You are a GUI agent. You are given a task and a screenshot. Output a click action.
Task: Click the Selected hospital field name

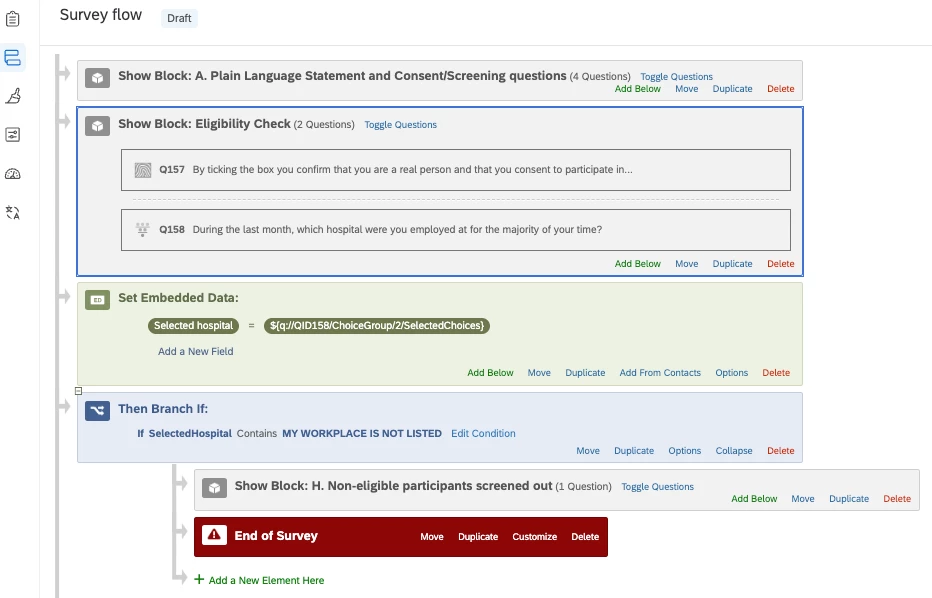pyautogui.click(x=194, y=326)
